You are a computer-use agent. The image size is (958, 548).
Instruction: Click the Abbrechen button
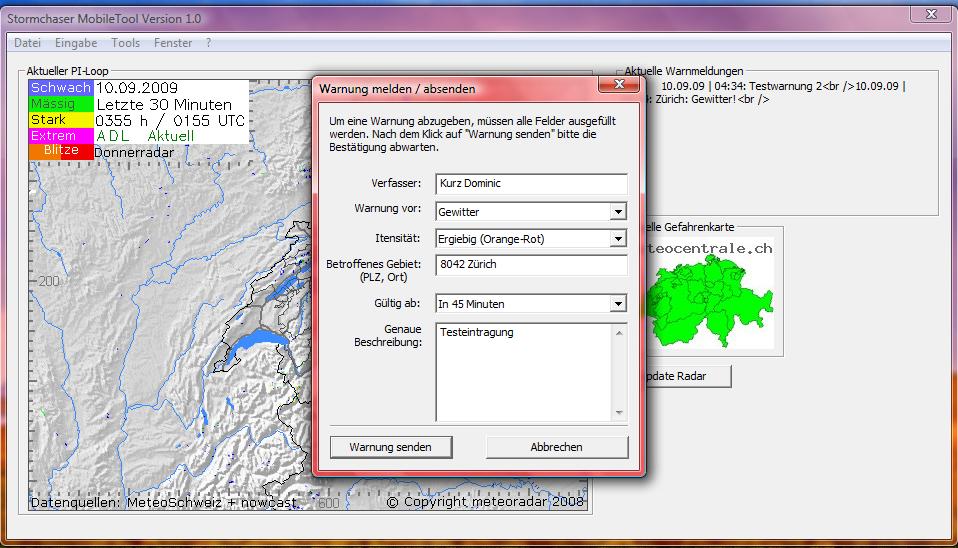coord(557,447)
